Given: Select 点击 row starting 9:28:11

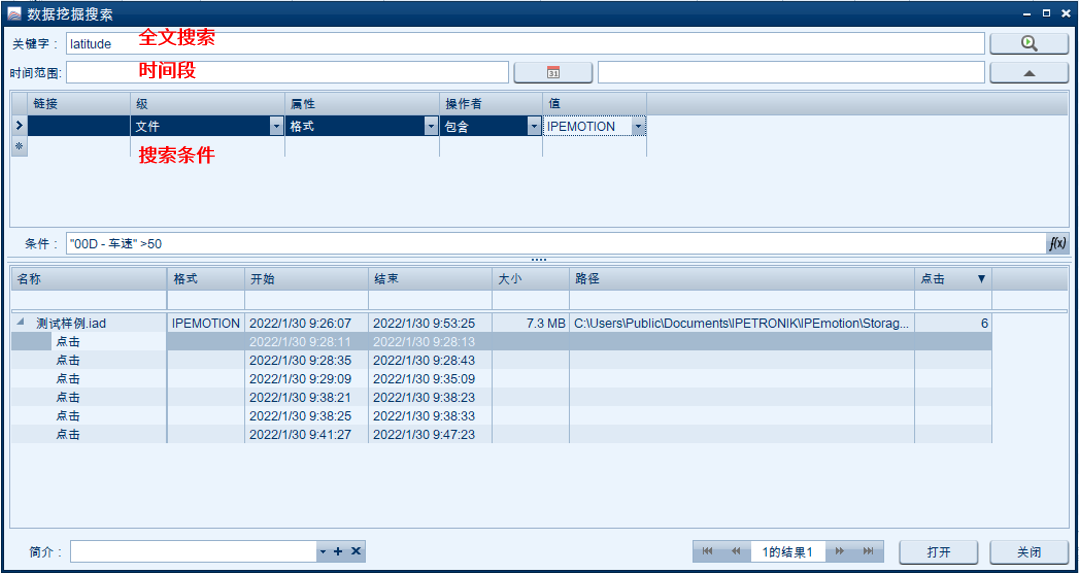Looking at the screenshot, I should pos(501,341).
